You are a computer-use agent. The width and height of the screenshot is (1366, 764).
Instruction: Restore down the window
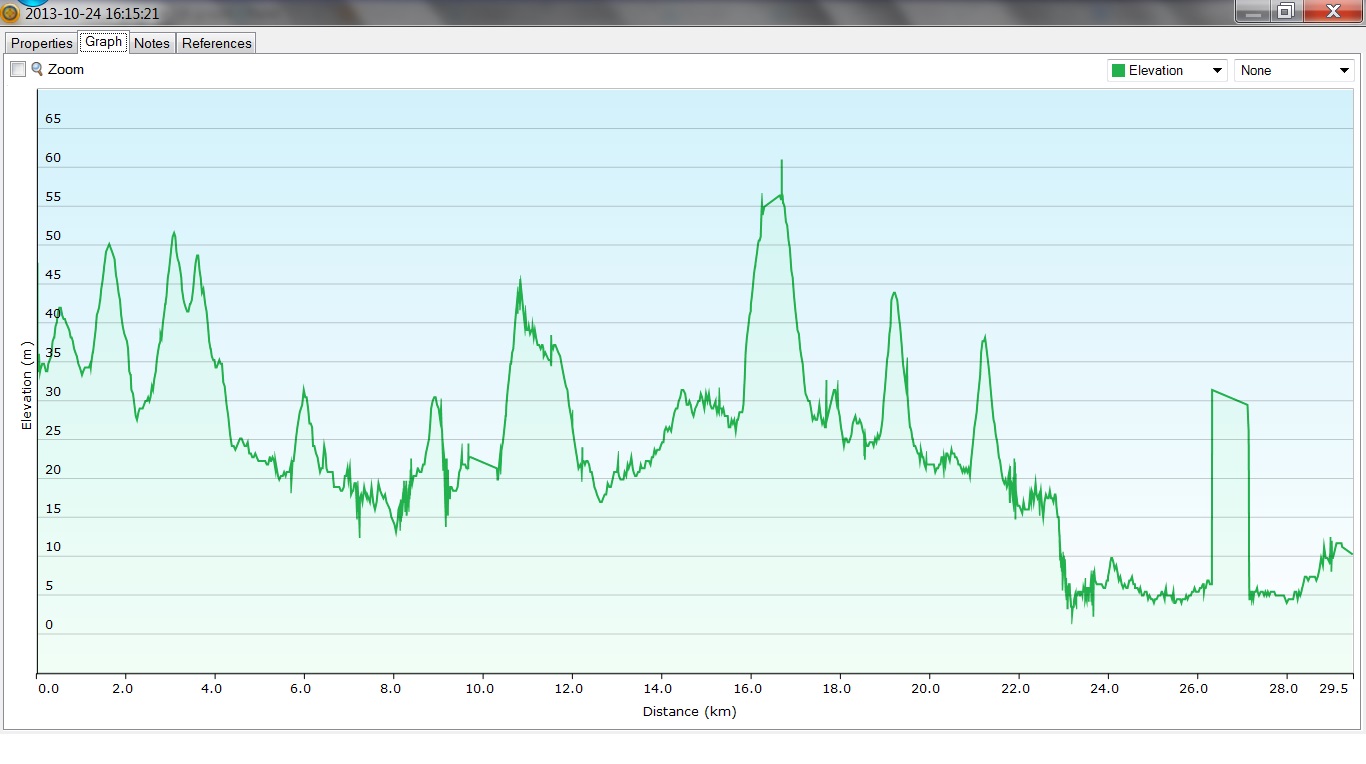coord(1285,11)
